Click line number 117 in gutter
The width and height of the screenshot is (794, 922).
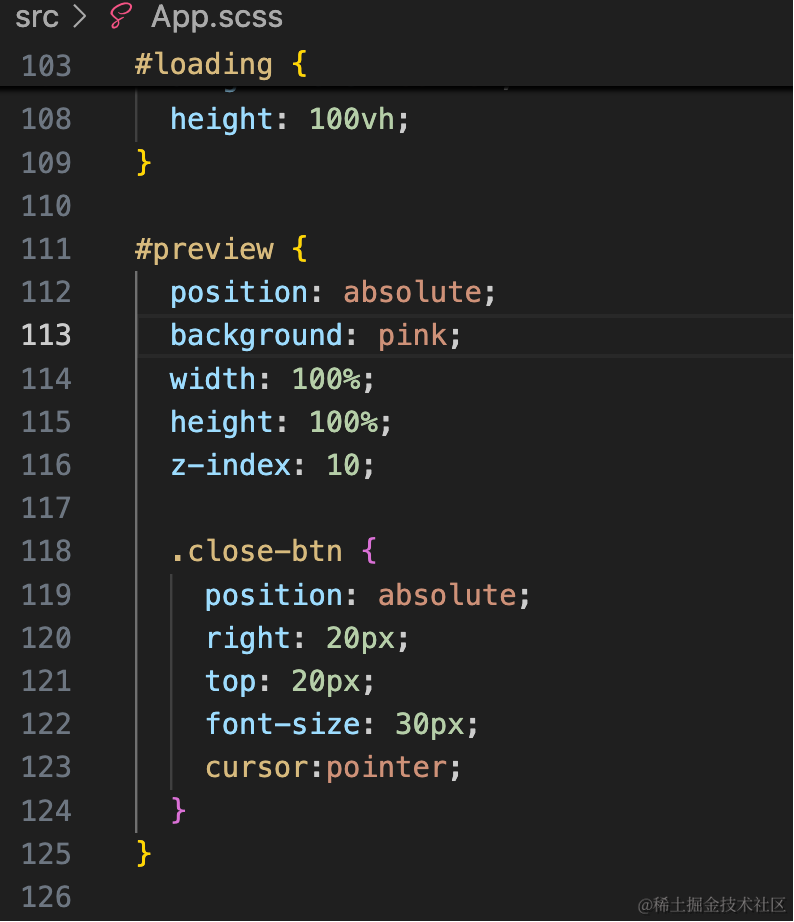[46, 508]
